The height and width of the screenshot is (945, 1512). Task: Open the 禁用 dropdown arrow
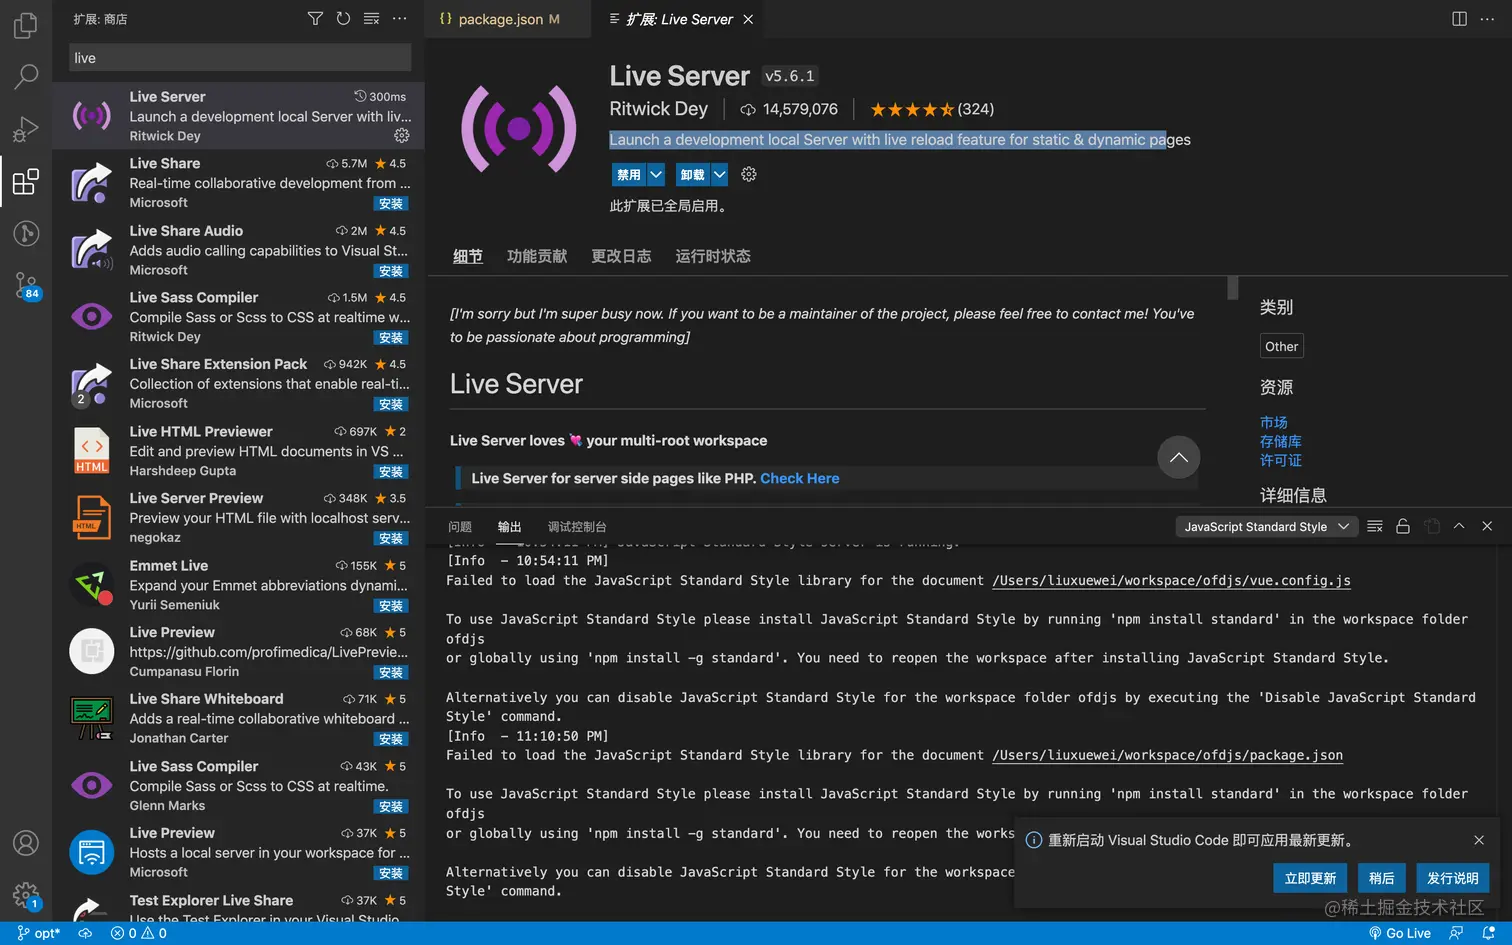pyautogui.click(x=656, y=174)
